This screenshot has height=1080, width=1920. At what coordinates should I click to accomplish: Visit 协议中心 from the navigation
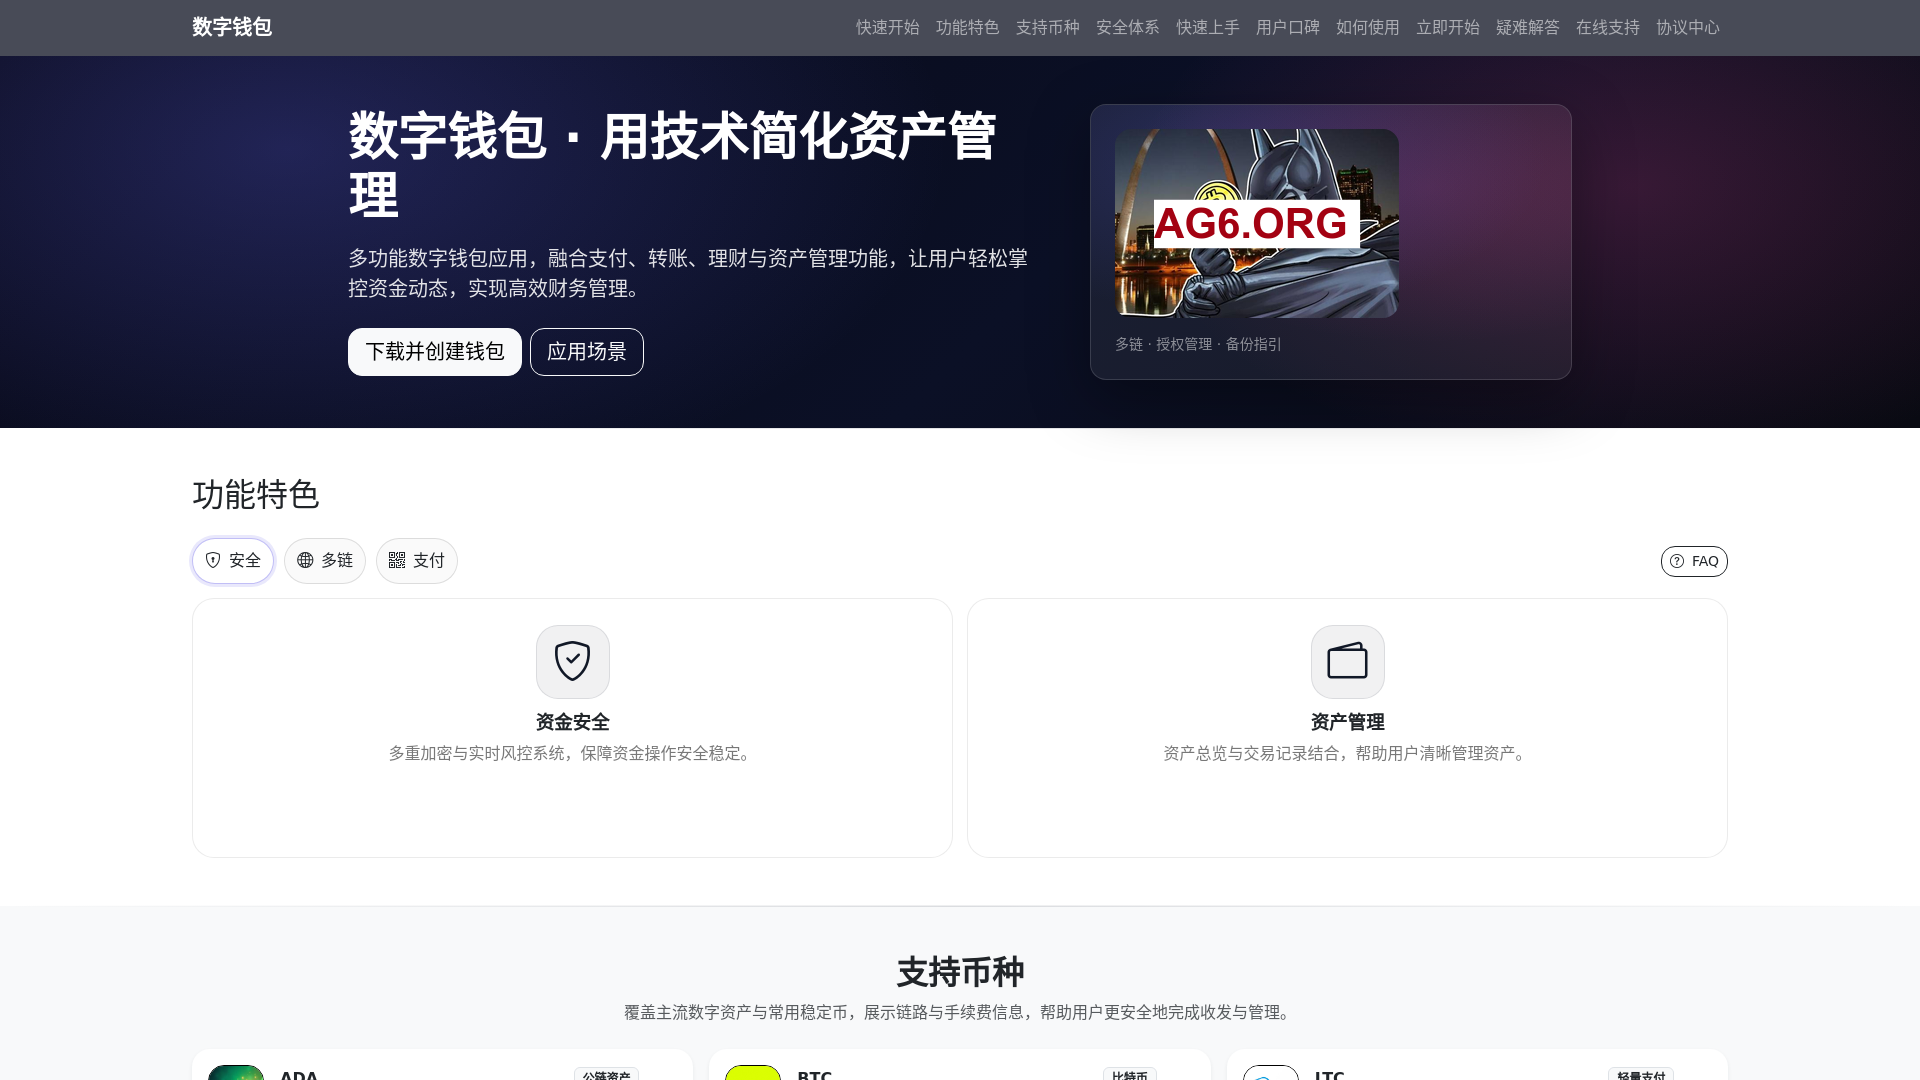coord(1687,27)
